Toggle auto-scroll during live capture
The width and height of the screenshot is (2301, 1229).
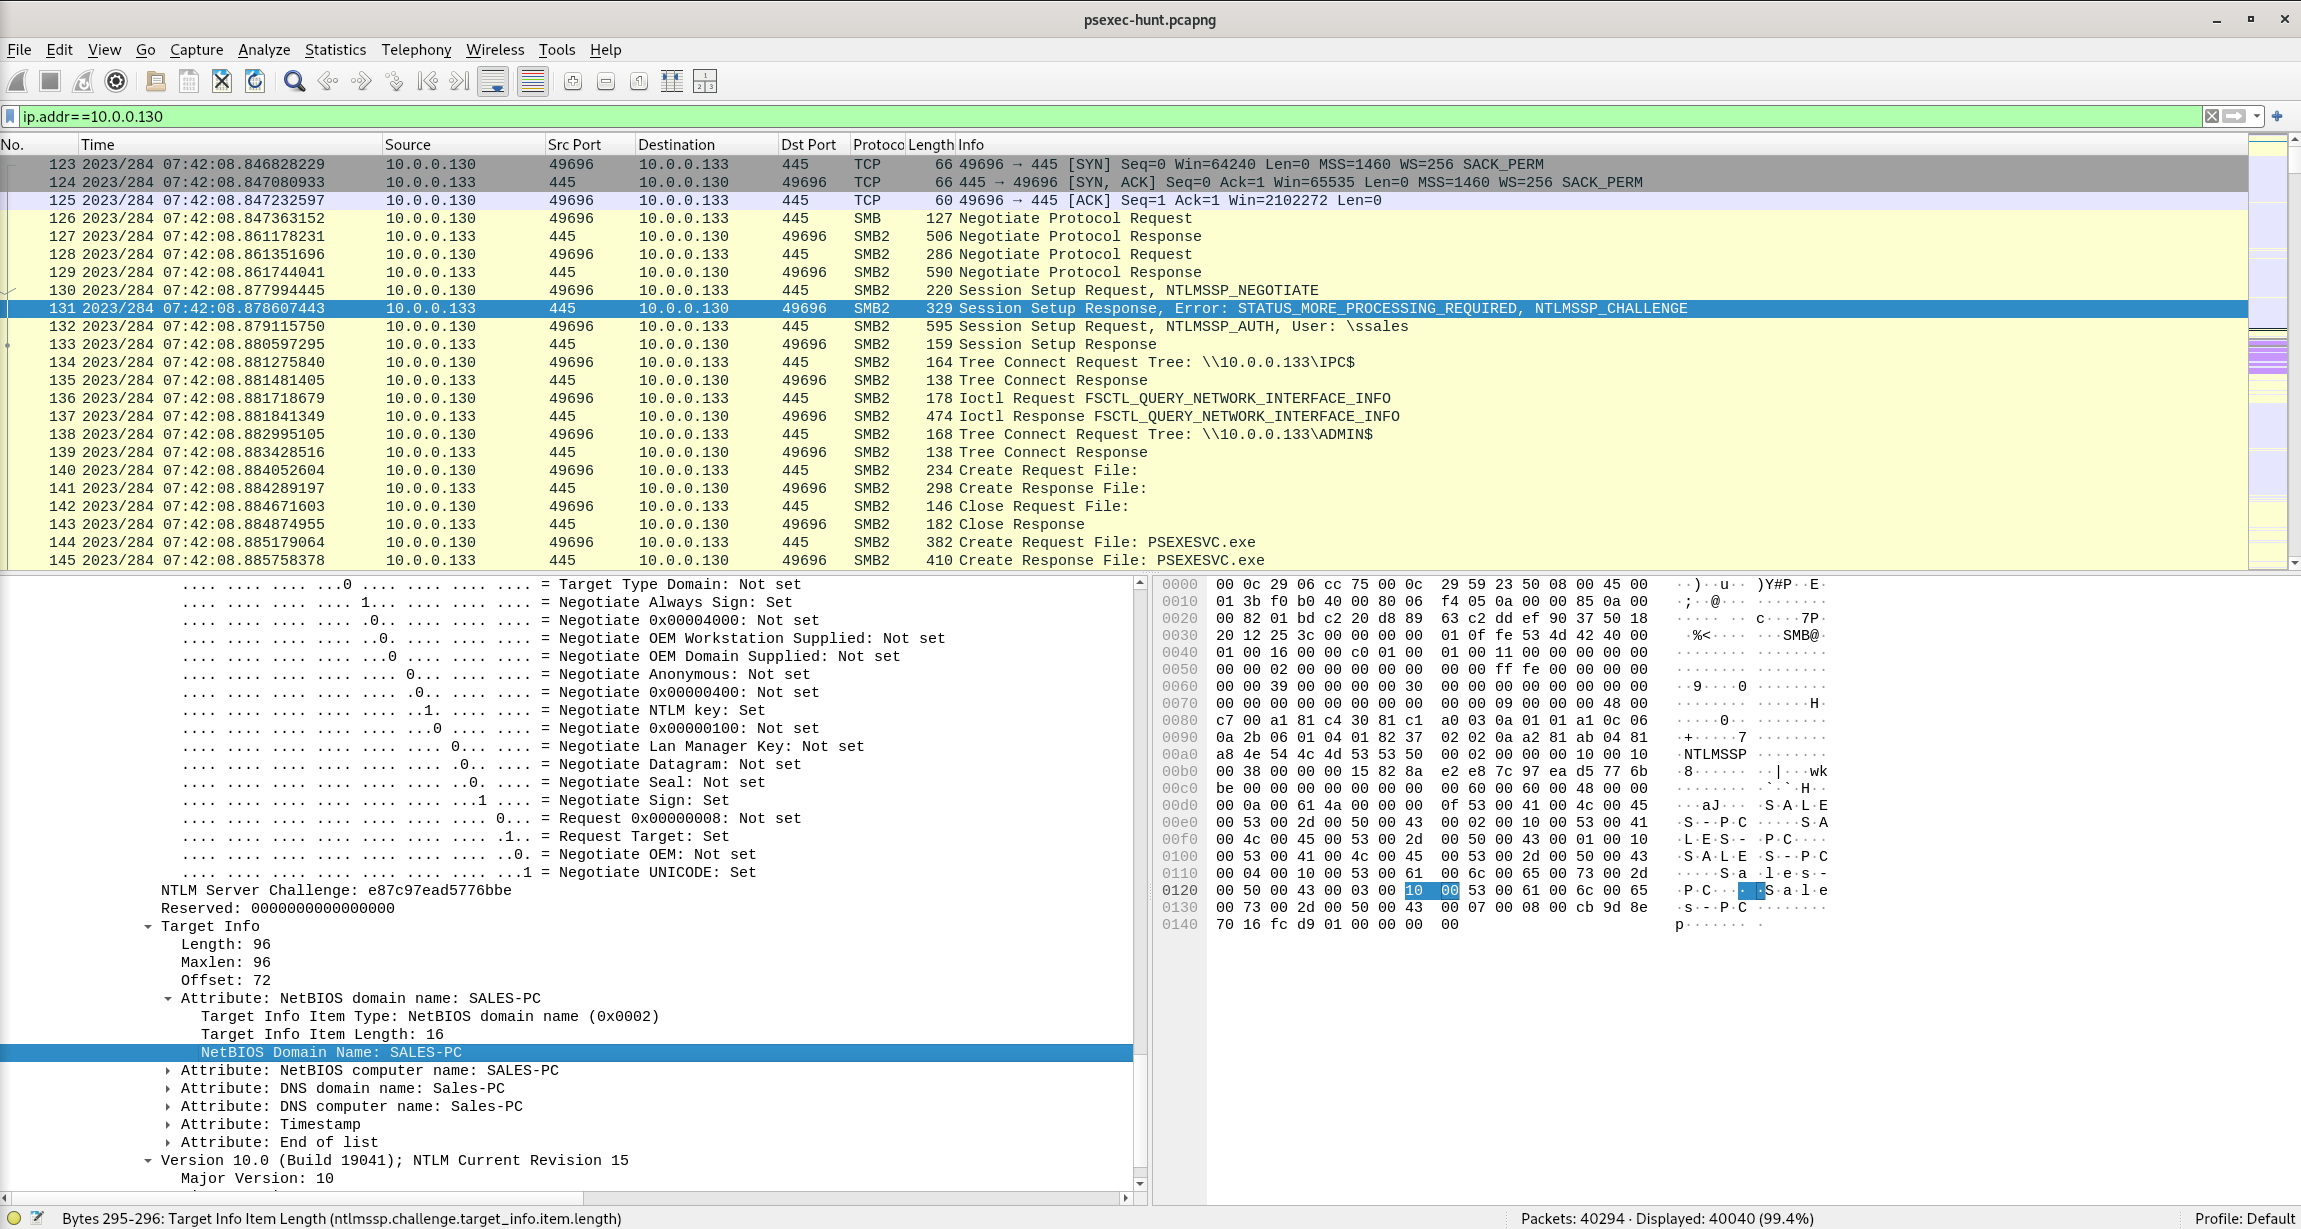(493, 82)
